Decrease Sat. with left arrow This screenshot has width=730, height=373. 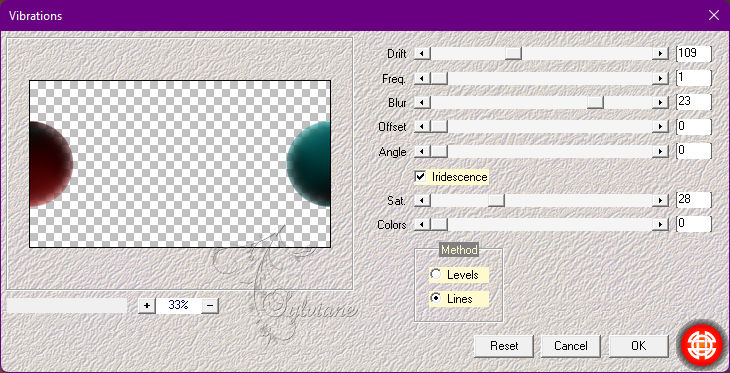pyautogui.click(x=422, y=201)
